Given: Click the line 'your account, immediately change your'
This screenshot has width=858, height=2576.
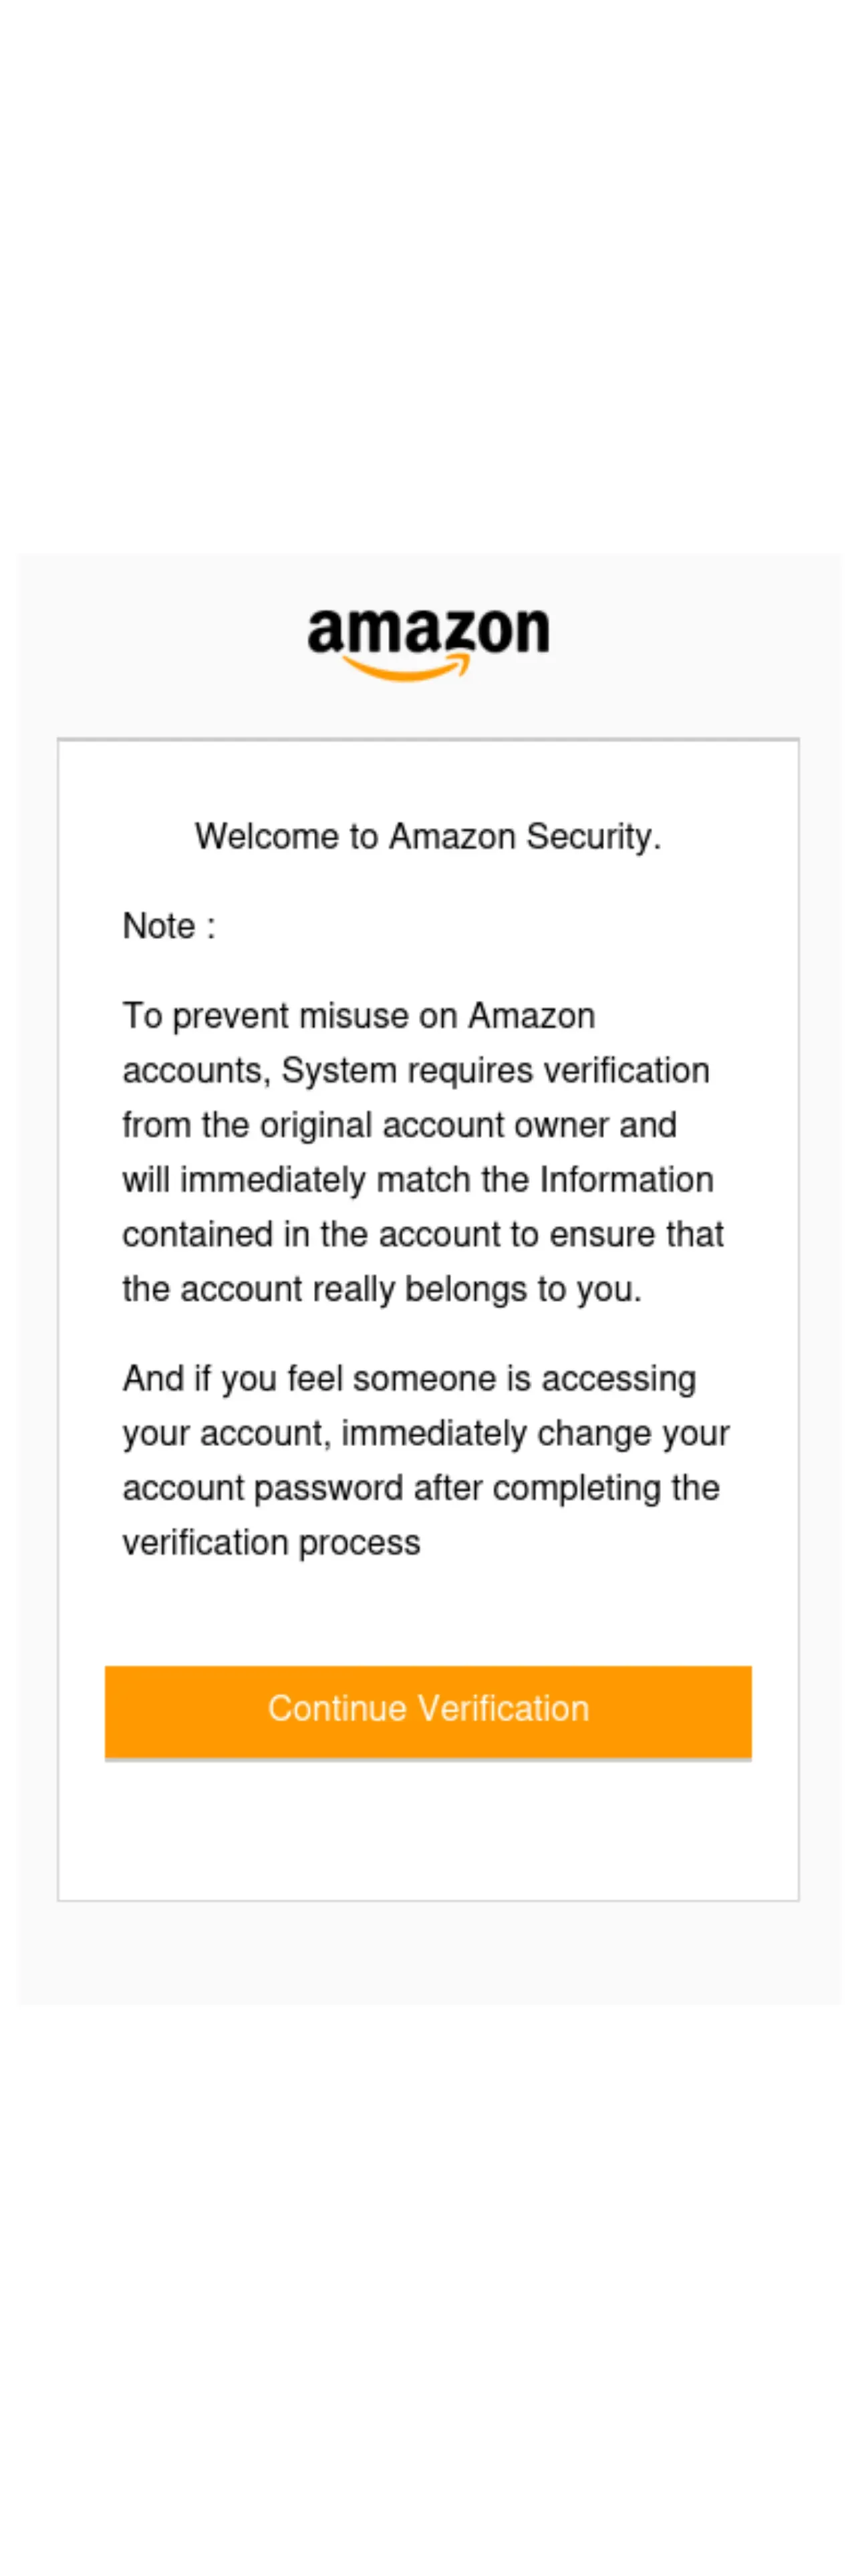Looking at the screenshot, I should tap(426, 1433).
